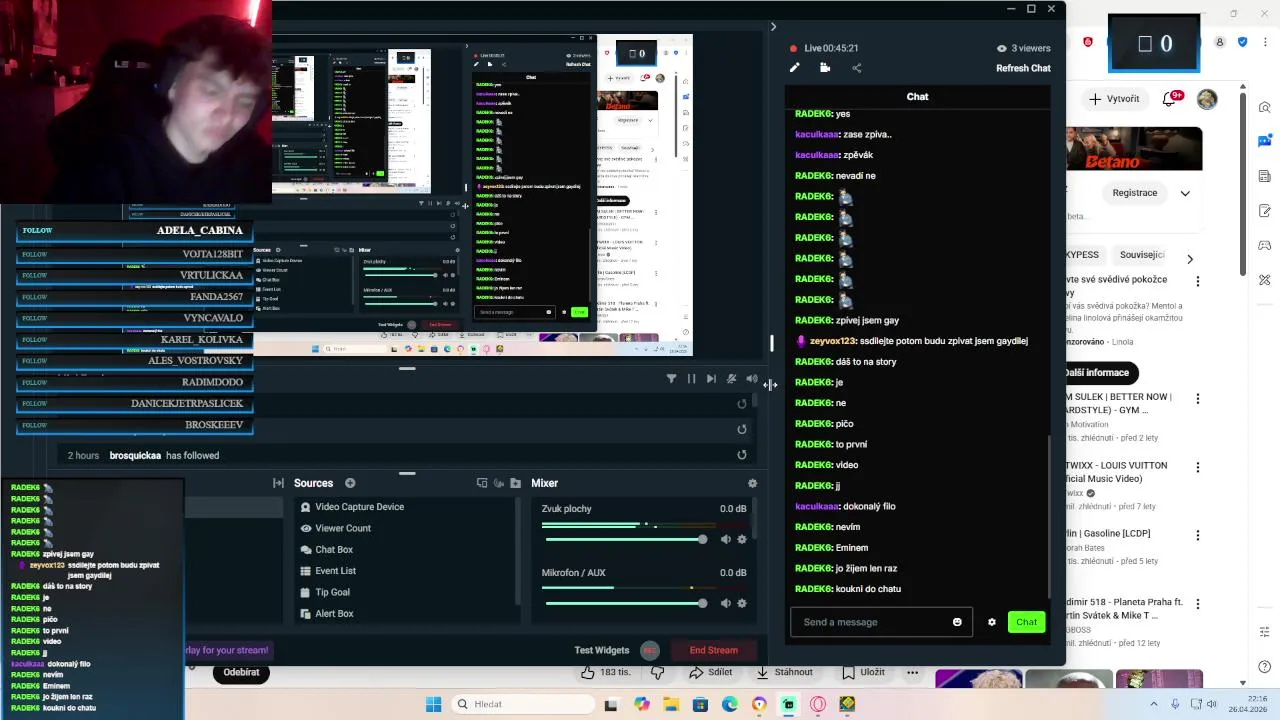
Task: Open options menu for Louis Vuitton video
Action: pos(1197,468)
